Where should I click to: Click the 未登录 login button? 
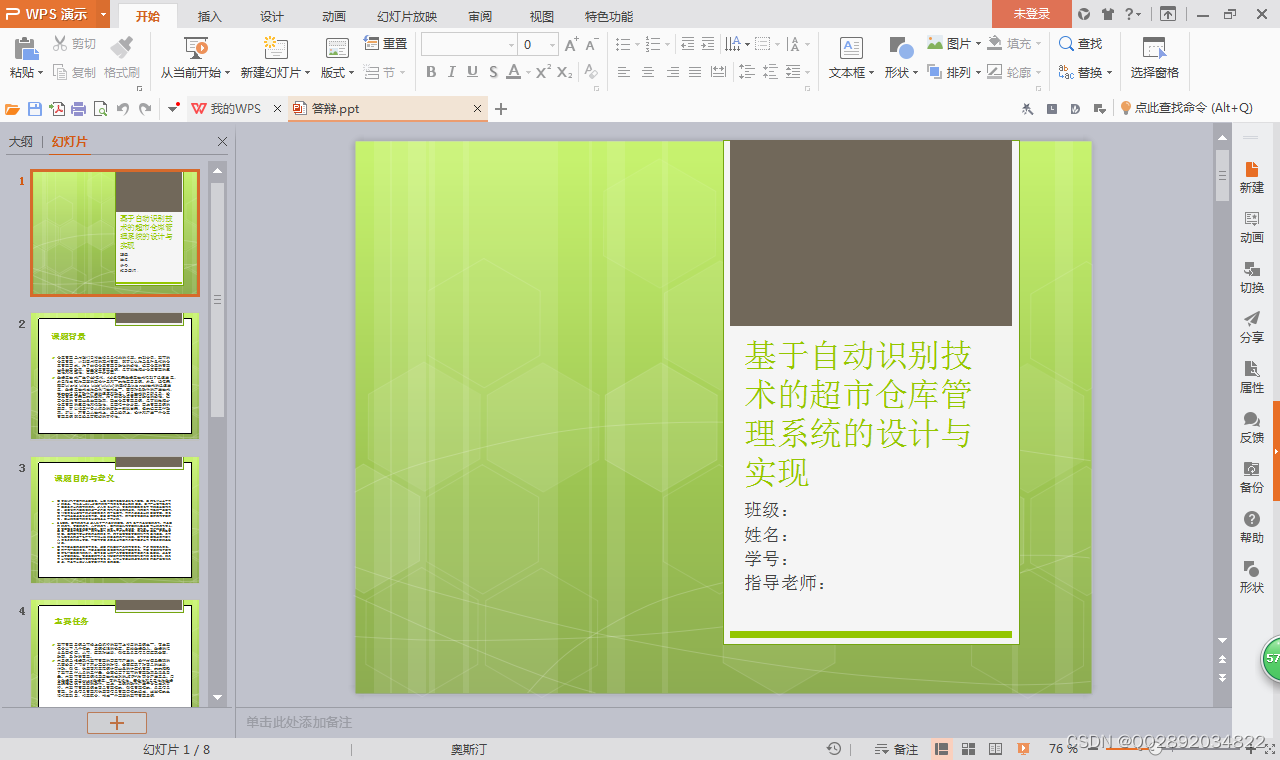coord(1030,15)
